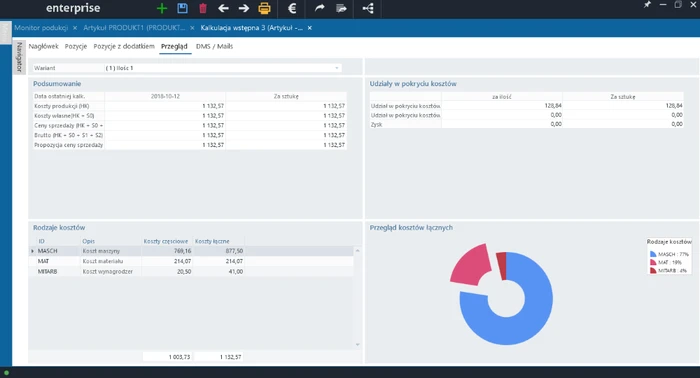Close the Monitor produkcji tab
The width and height of the screenshot is (700, 378).
[x=75, y=28]
